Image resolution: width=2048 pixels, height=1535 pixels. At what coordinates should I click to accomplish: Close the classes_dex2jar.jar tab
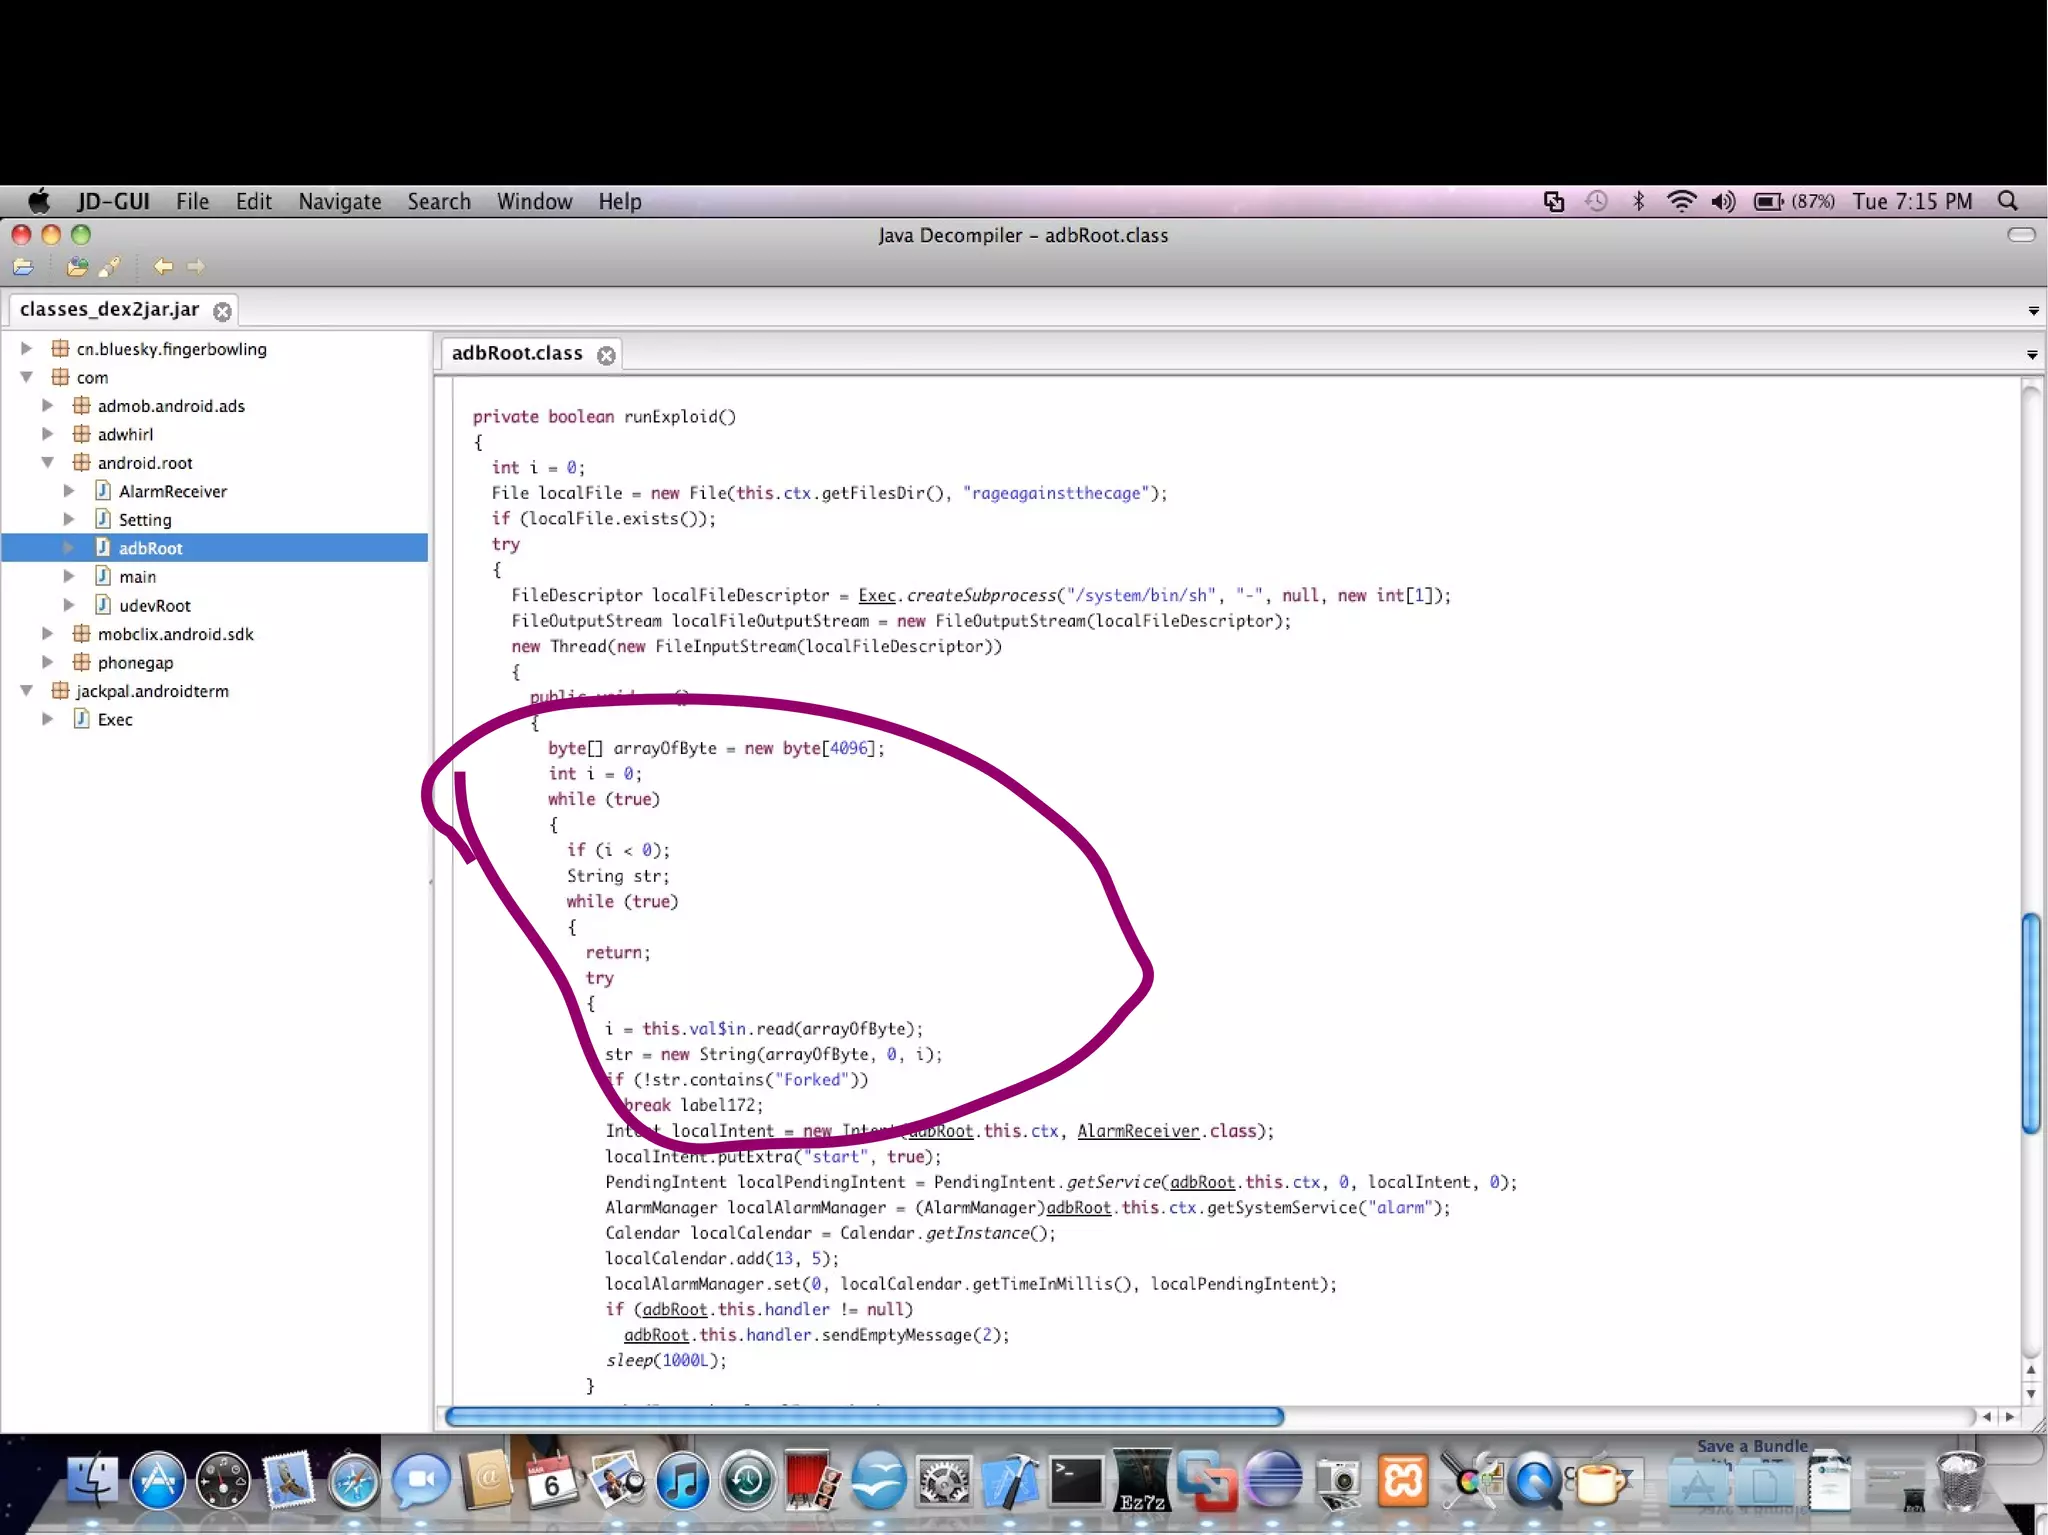[222, 311]
